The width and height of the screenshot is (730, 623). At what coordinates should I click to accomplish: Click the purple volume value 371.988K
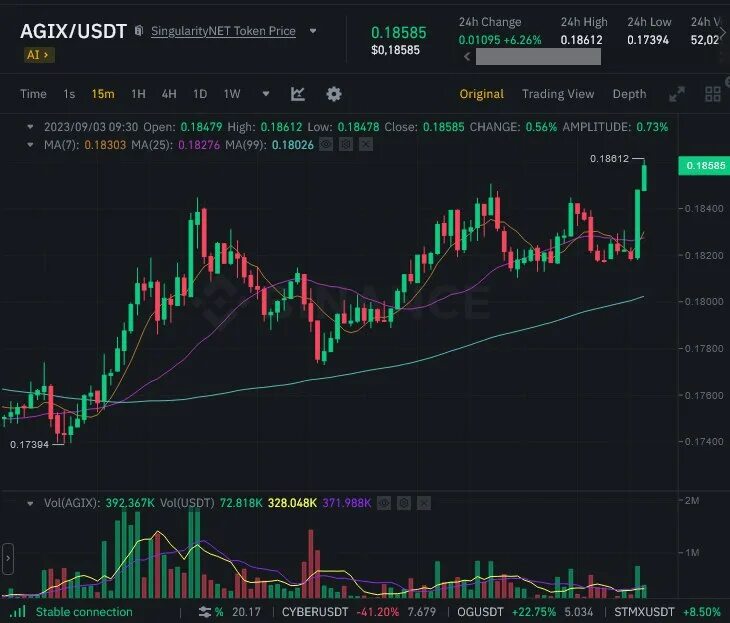tap(347, 503)
